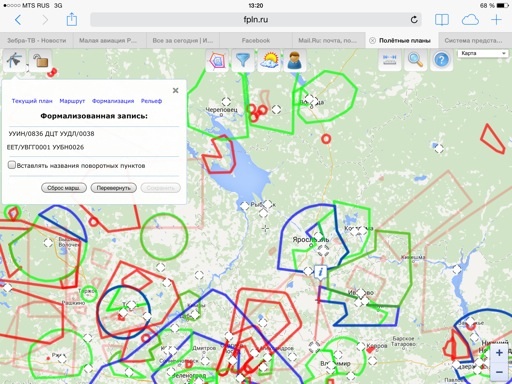The width and height of the screenshot is (512, 384).
Task: Tap the fpln.ru address bar
Action: tap(256, 20)
